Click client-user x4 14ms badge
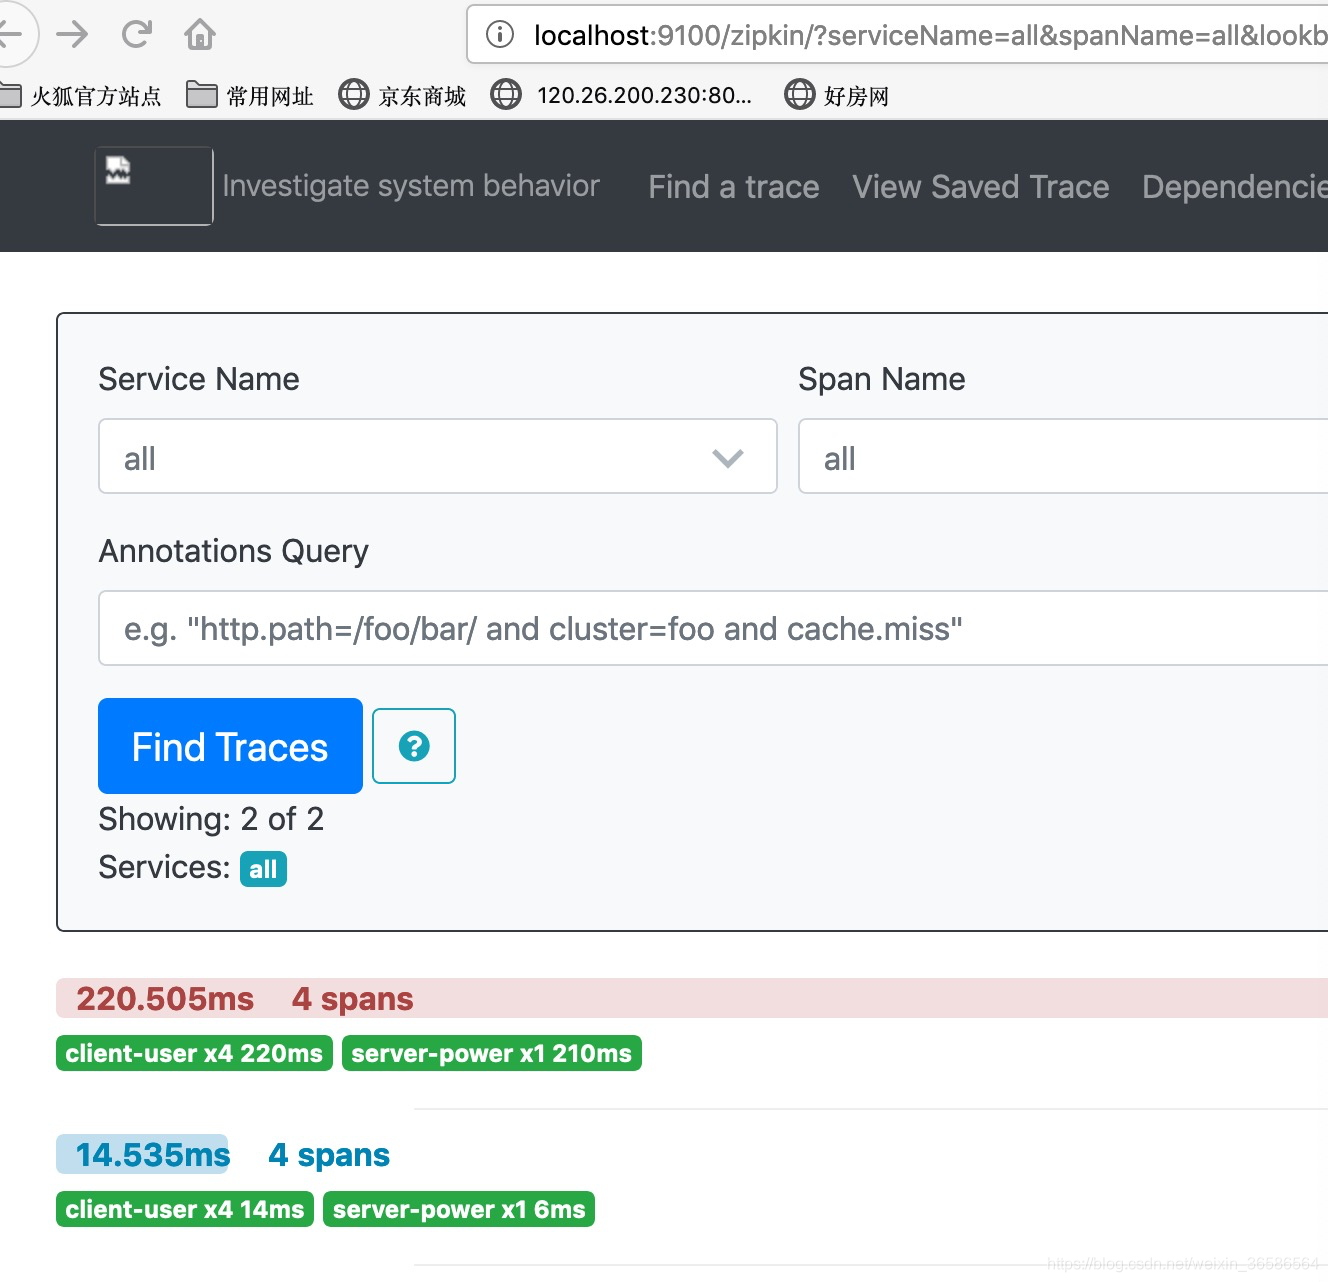Viewport: 1328px width, 1282px height. (185, 1209)
